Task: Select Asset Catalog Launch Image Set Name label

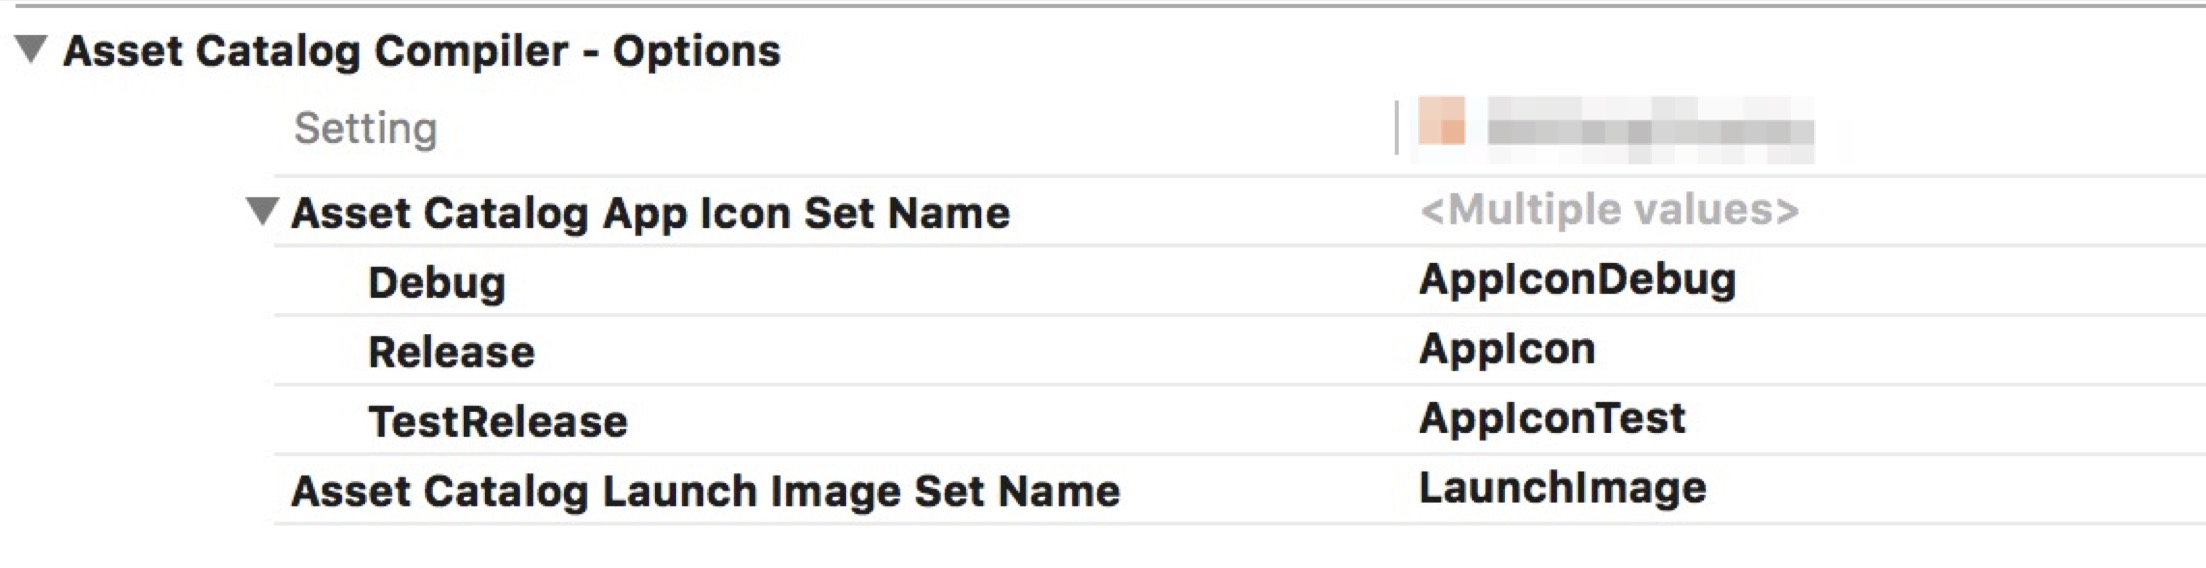Action: [705, 491]
